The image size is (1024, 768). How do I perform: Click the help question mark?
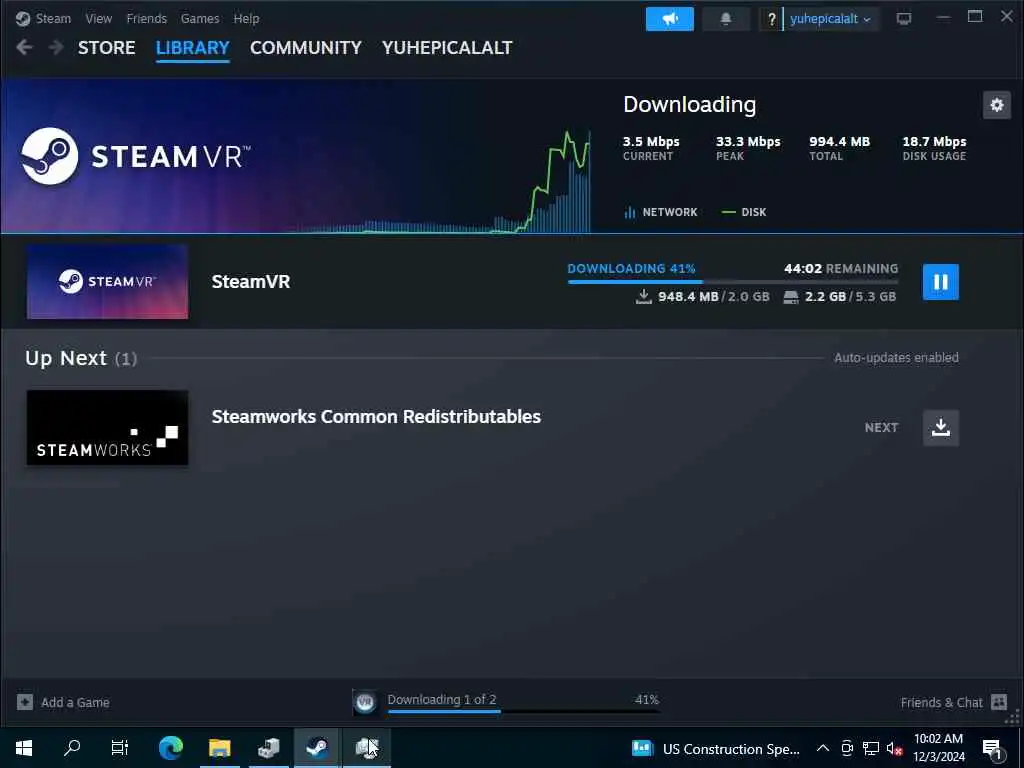click(x=771, y=19)
